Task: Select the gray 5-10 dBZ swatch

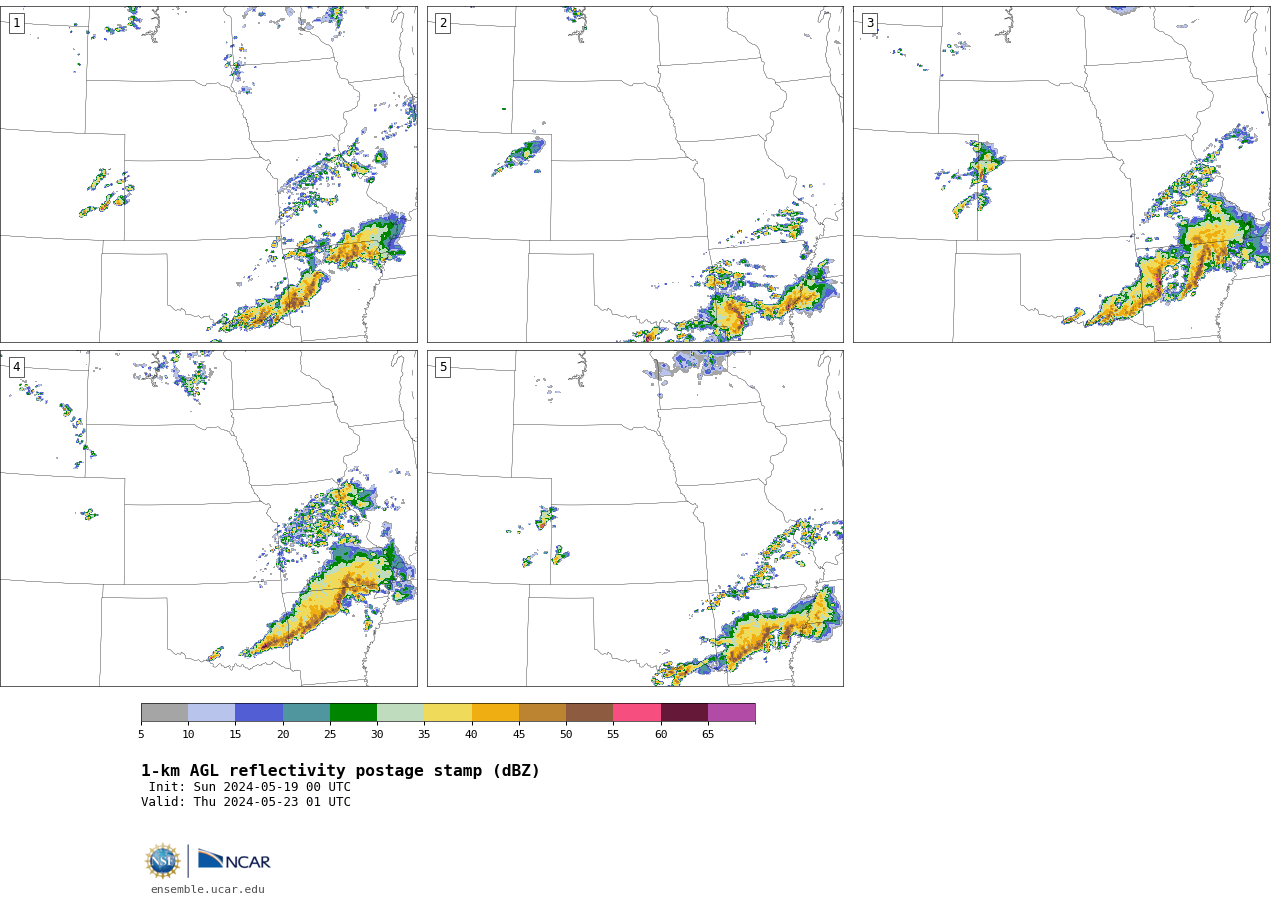Action: (164, 713)
